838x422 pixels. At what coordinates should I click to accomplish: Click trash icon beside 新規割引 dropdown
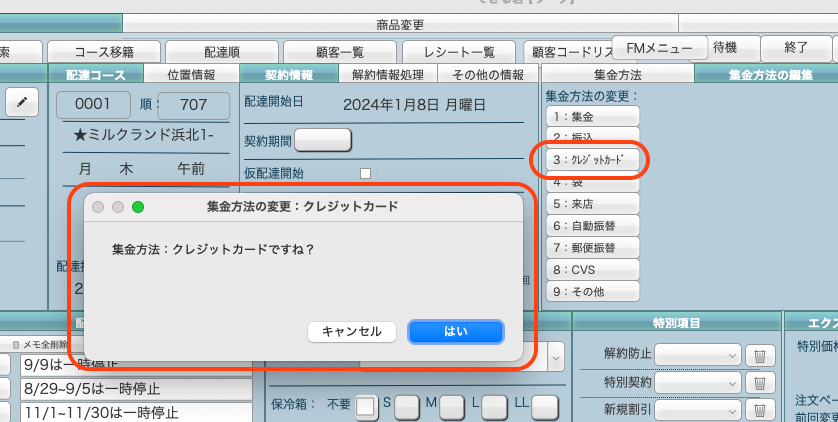click(760, 409)
